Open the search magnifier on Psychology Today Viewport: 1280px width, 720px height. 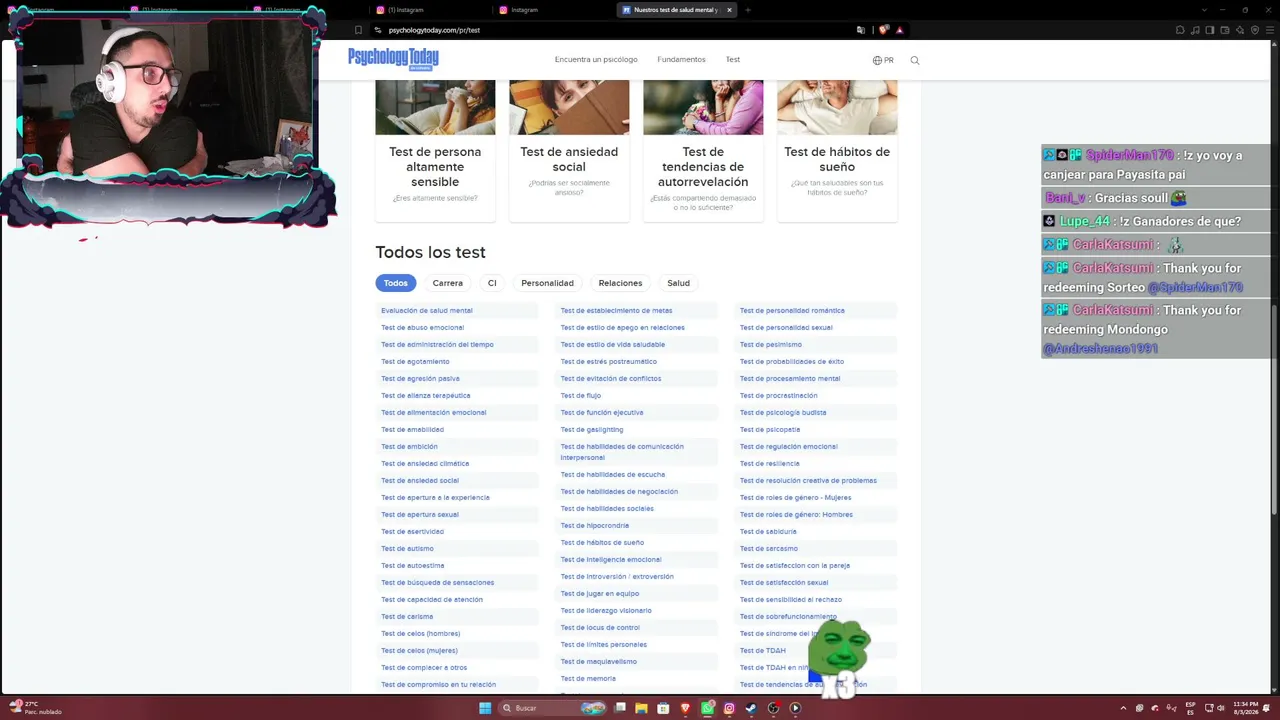tap(914, 60)
